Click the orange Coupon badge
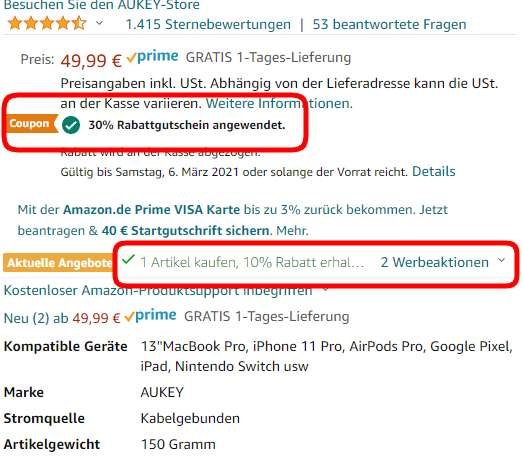The height and width of the screenshot is (464, 523). [x=32, y=123]
